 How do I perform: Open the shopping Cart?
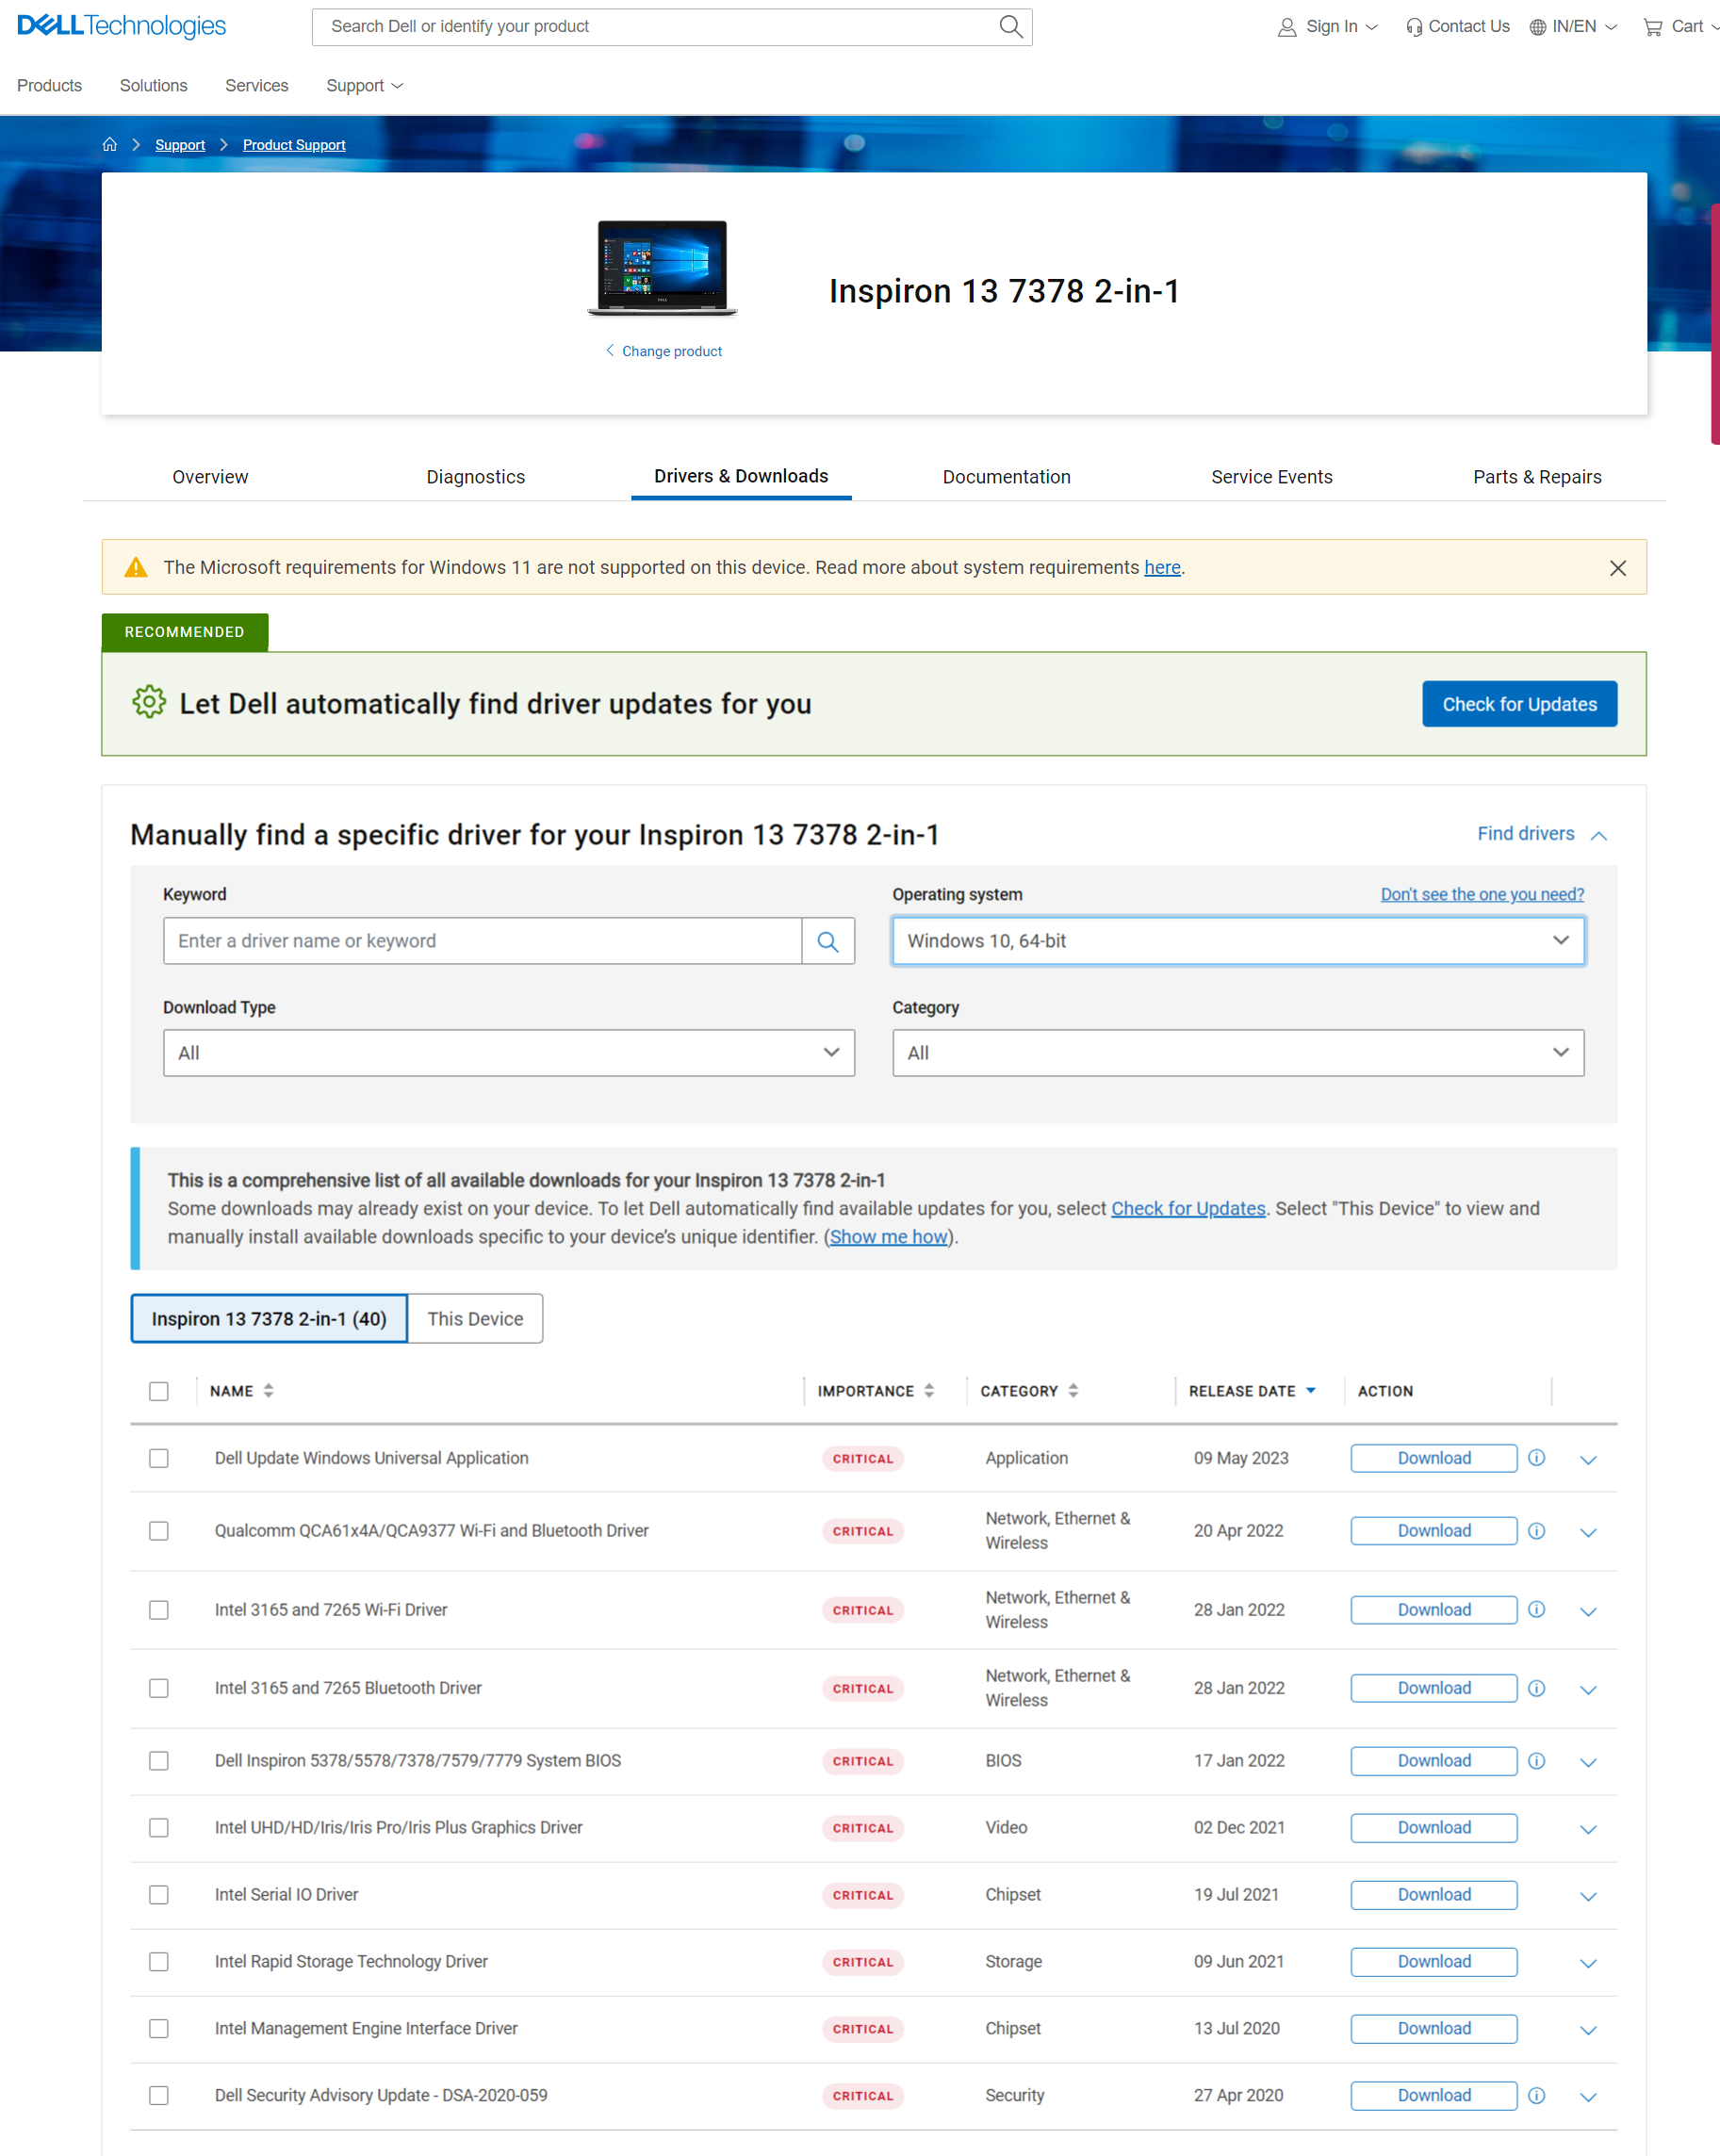click(x=1652, y=26)
